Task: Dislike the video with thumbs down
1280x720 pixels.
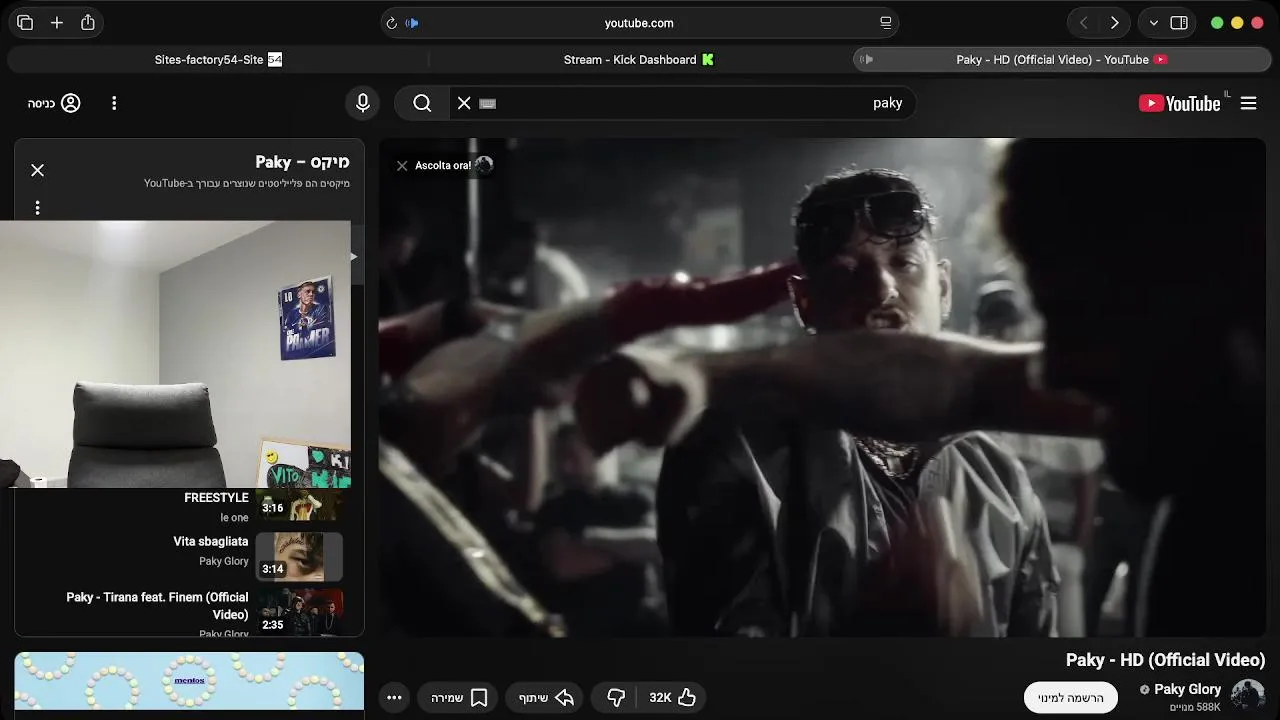Action: [616, 697]
